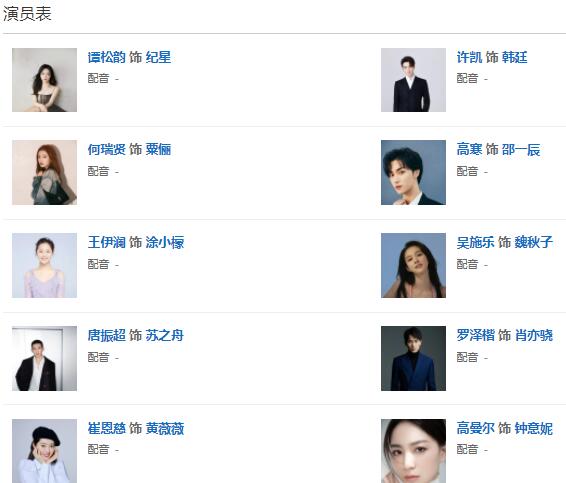The height and width of the screenshot is (483, 566).
Task: Open actor 何瑞贤's name link
Action: coord(106,149)
